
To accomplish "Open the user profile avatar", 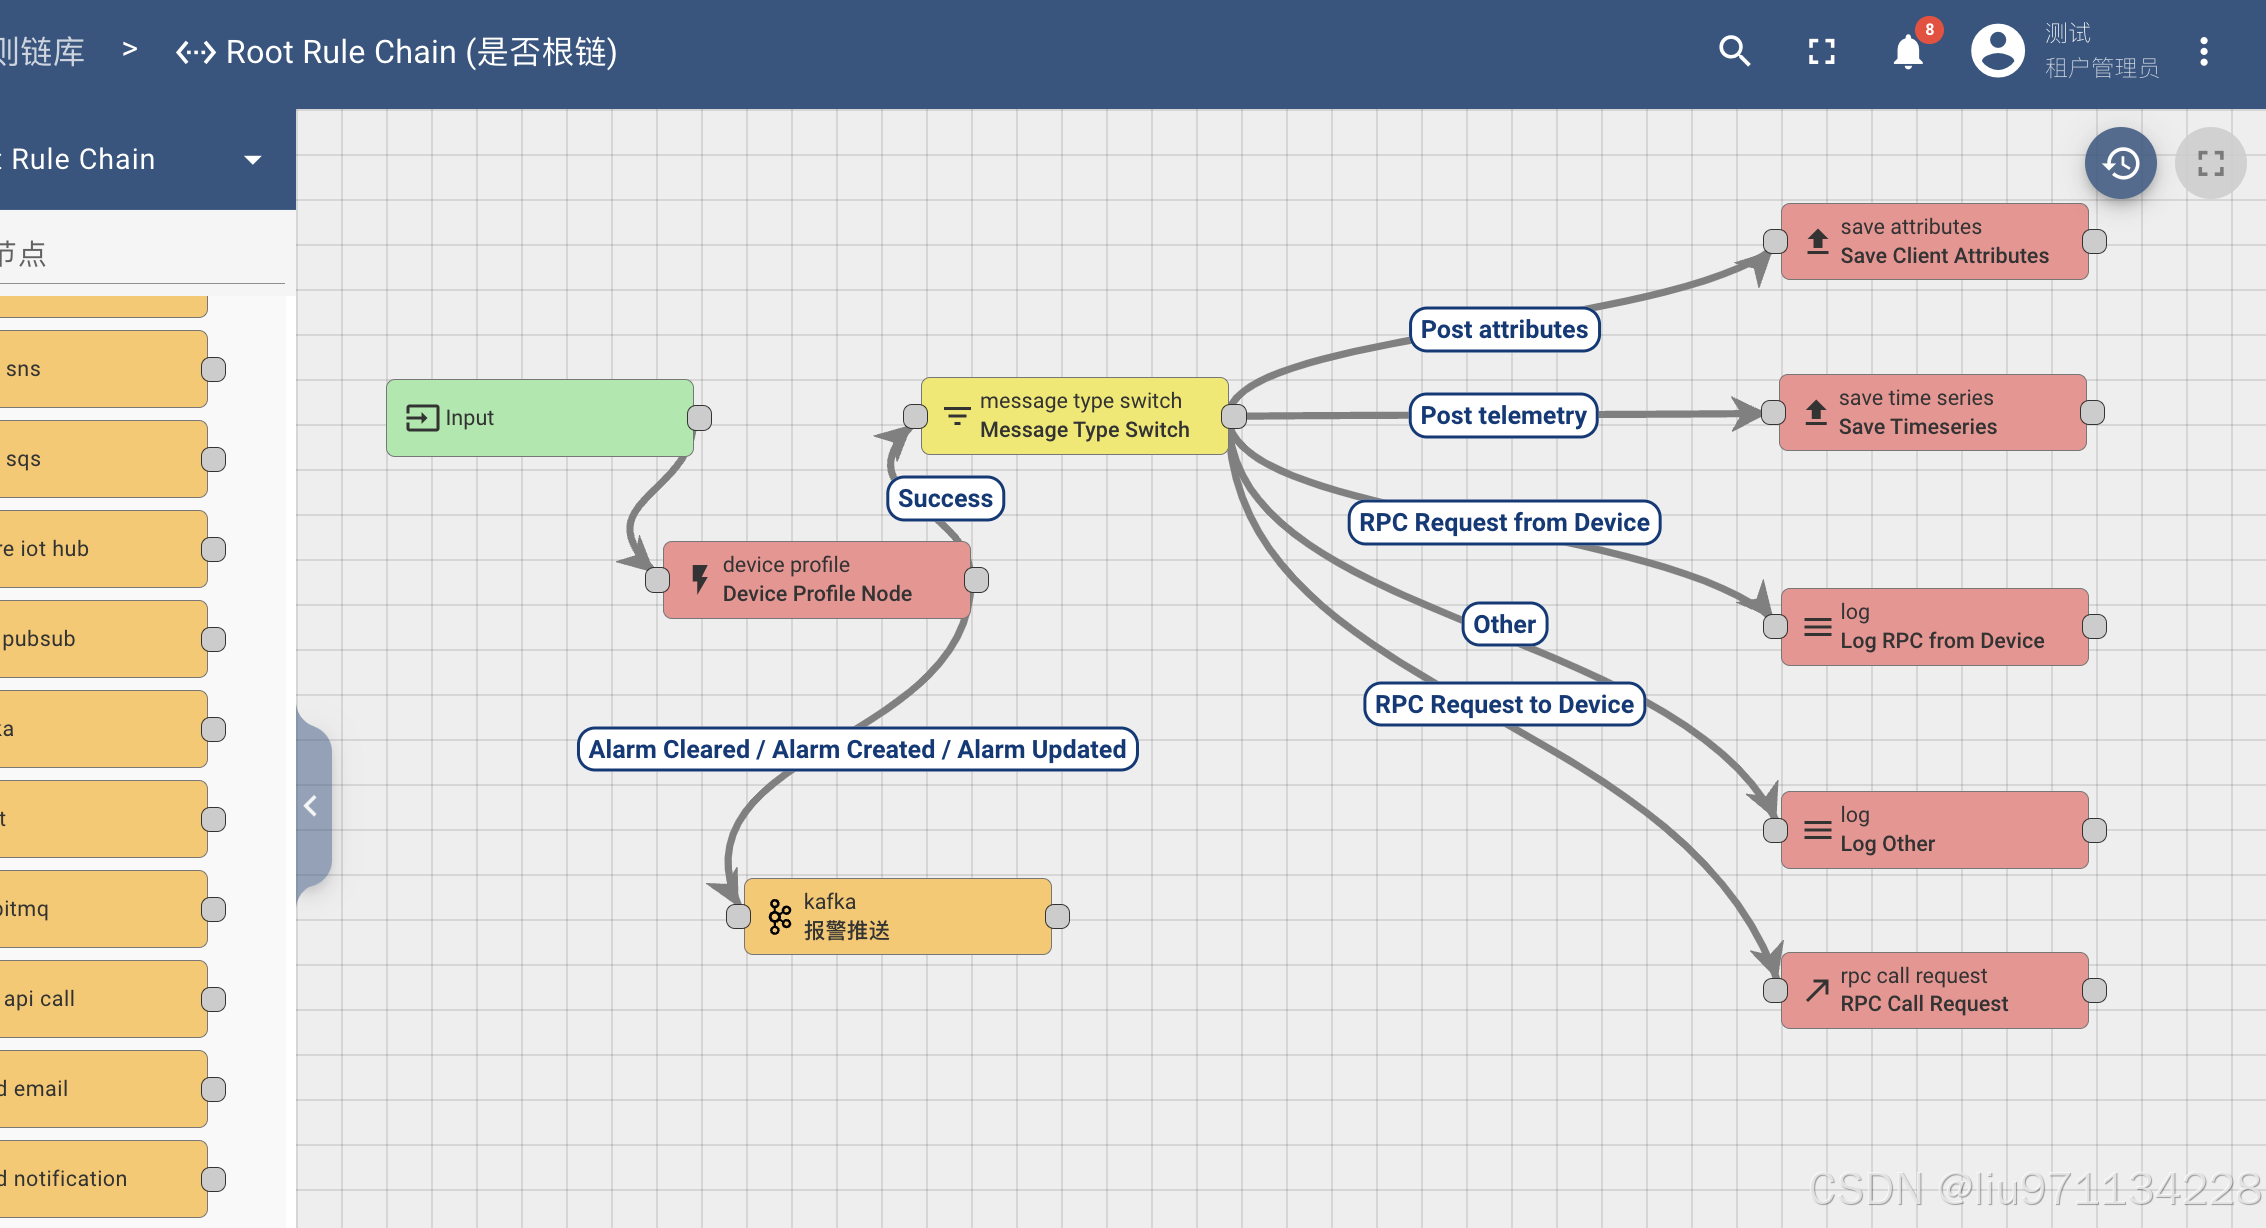I will [1997, 51].
